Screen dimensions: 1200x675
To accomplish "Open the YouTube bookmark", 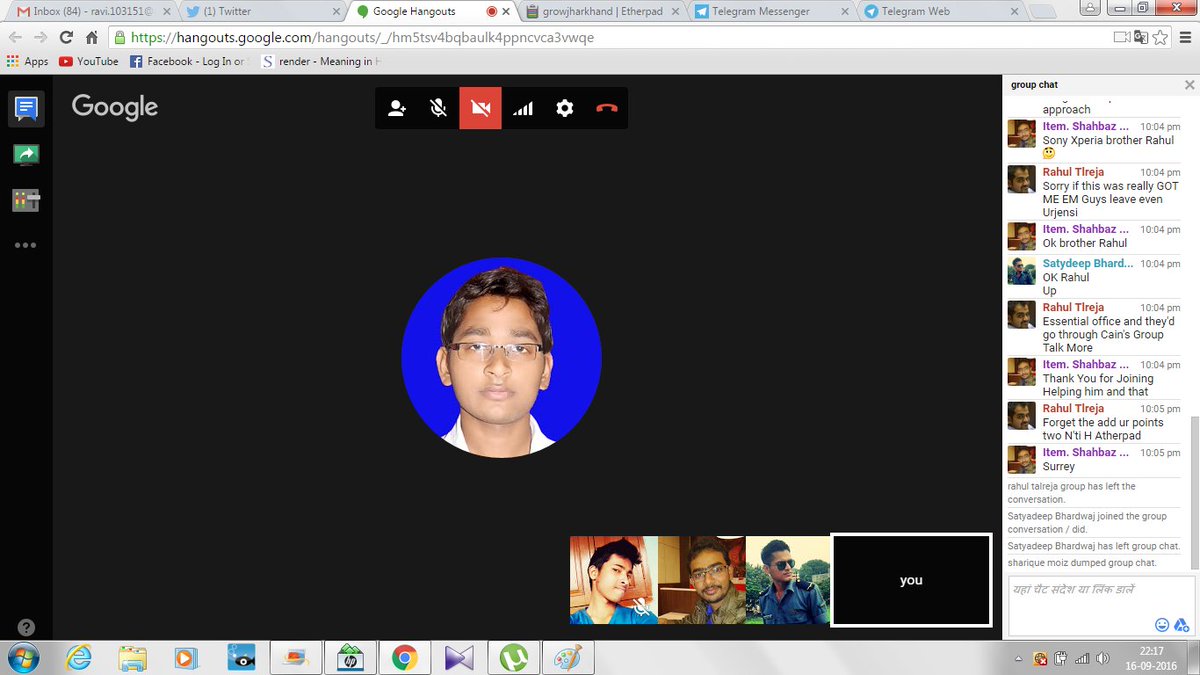I will (x=89, y=61).
